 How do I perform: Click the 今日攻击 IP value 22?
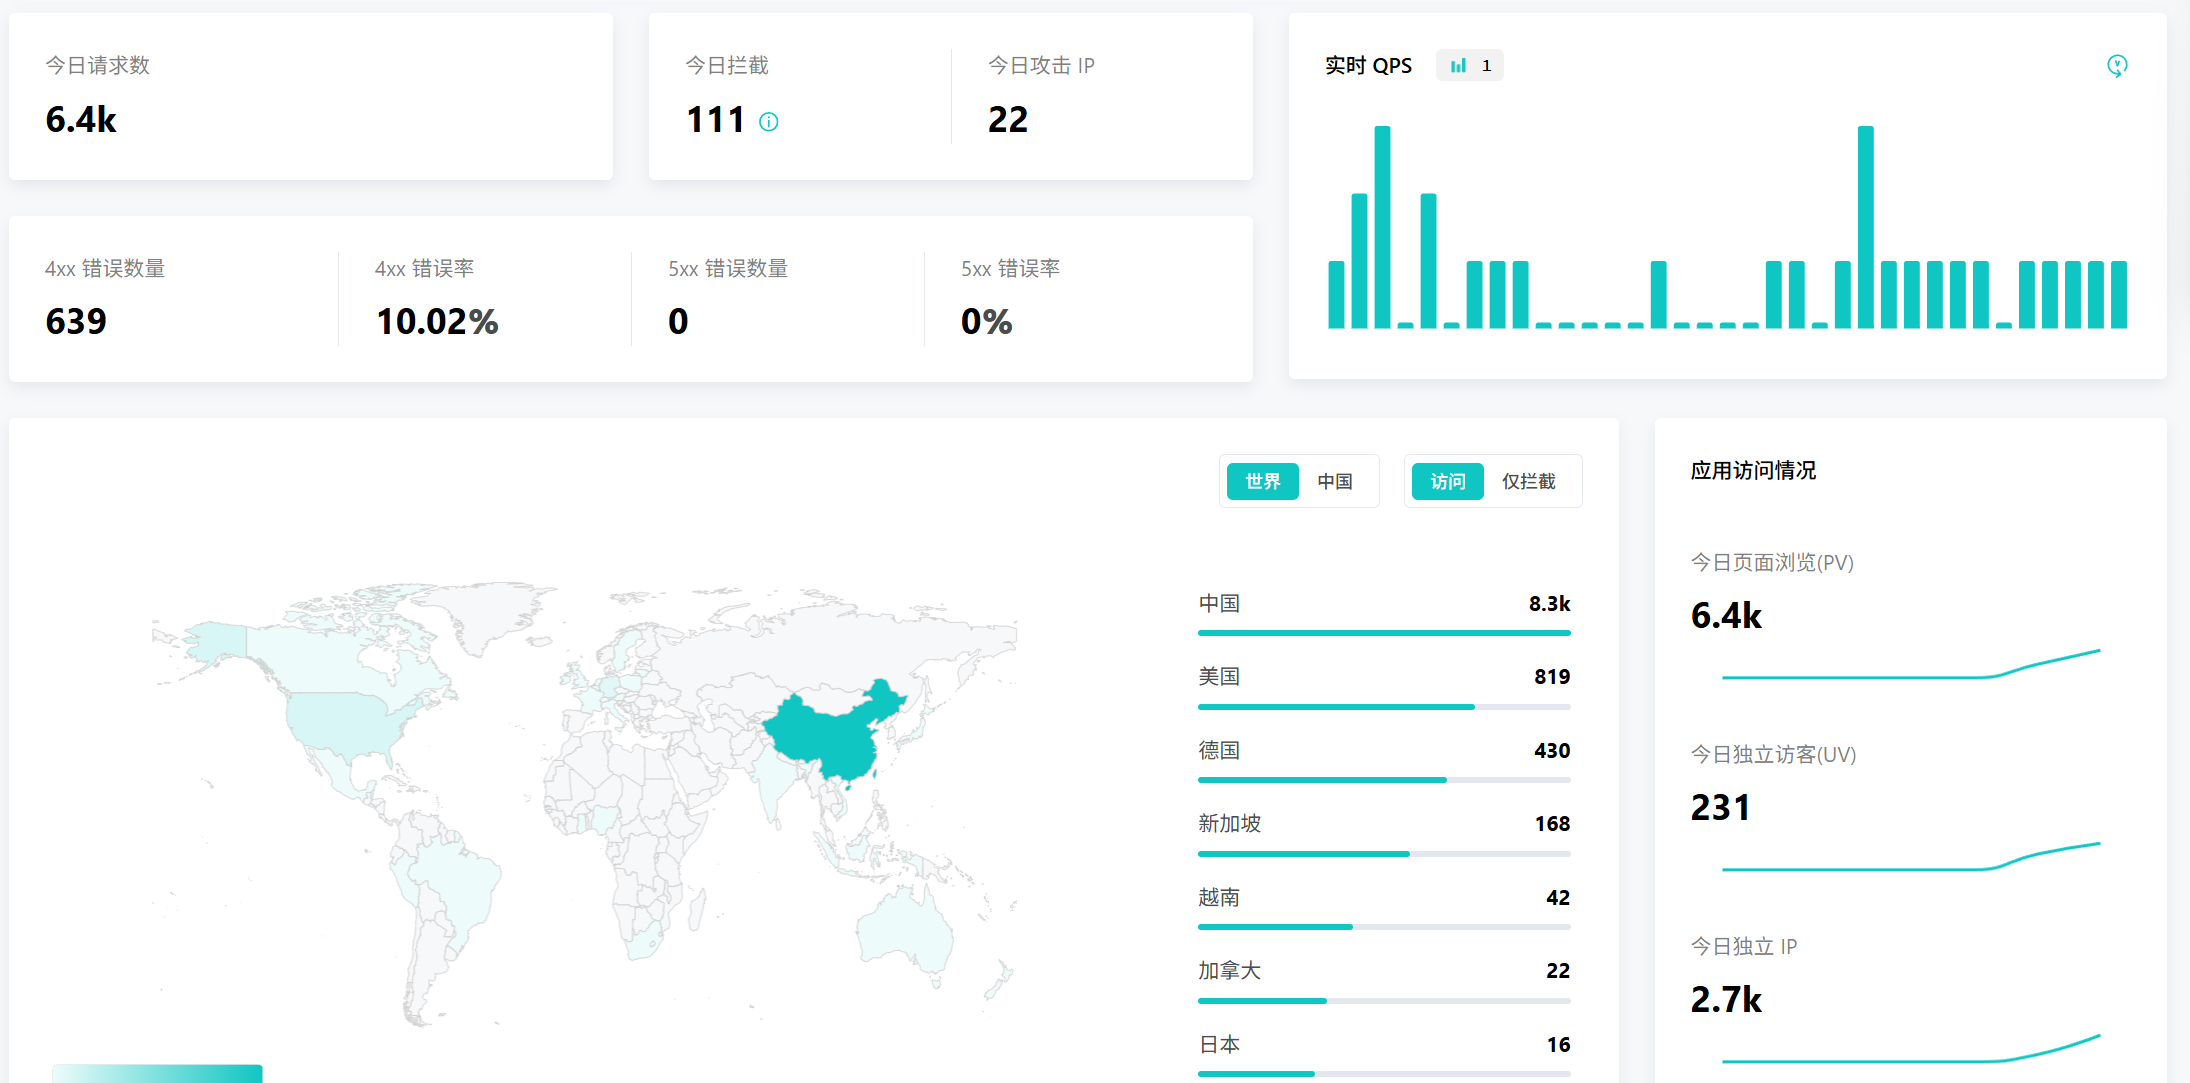tap(1007, 120)
